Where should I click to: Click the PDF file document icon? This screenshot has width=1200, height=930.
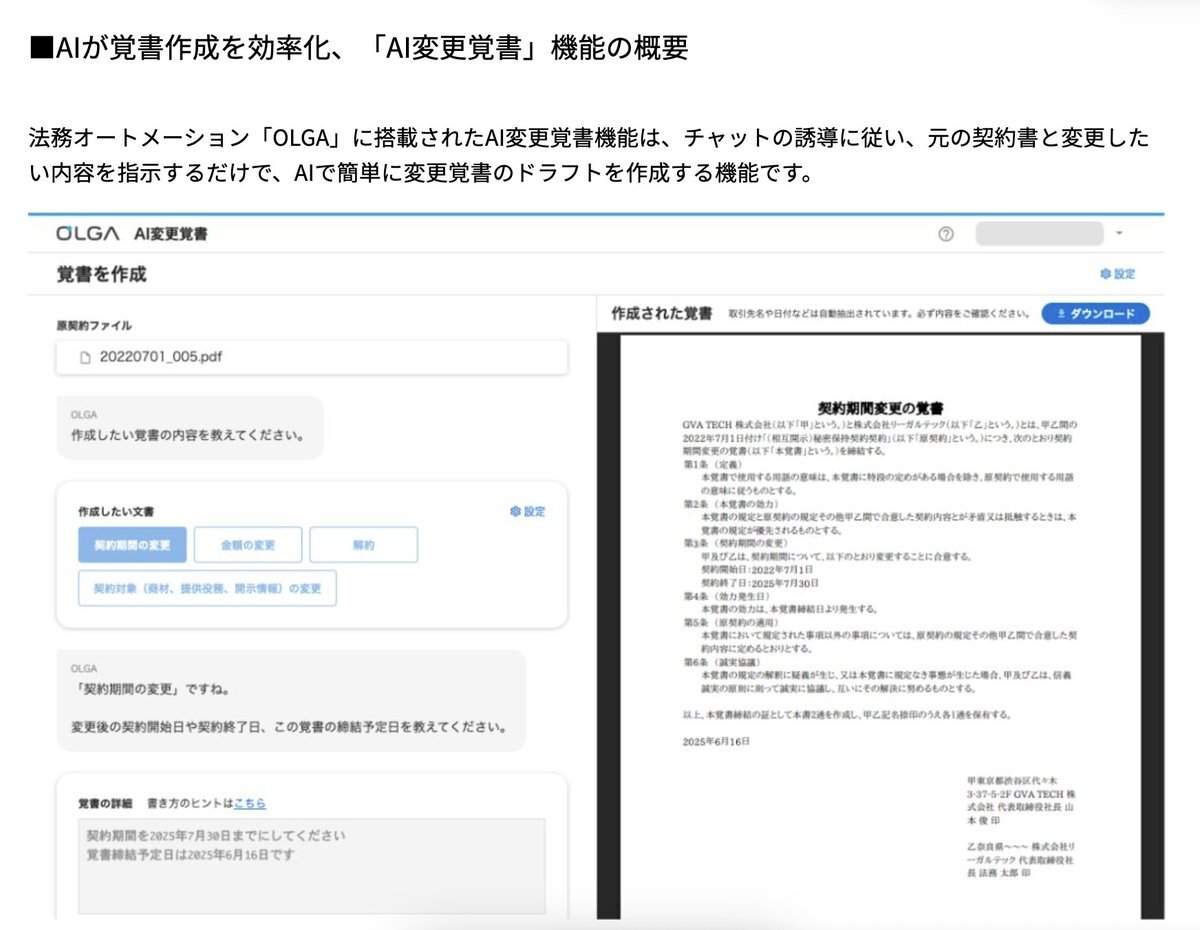pos(85,357)
